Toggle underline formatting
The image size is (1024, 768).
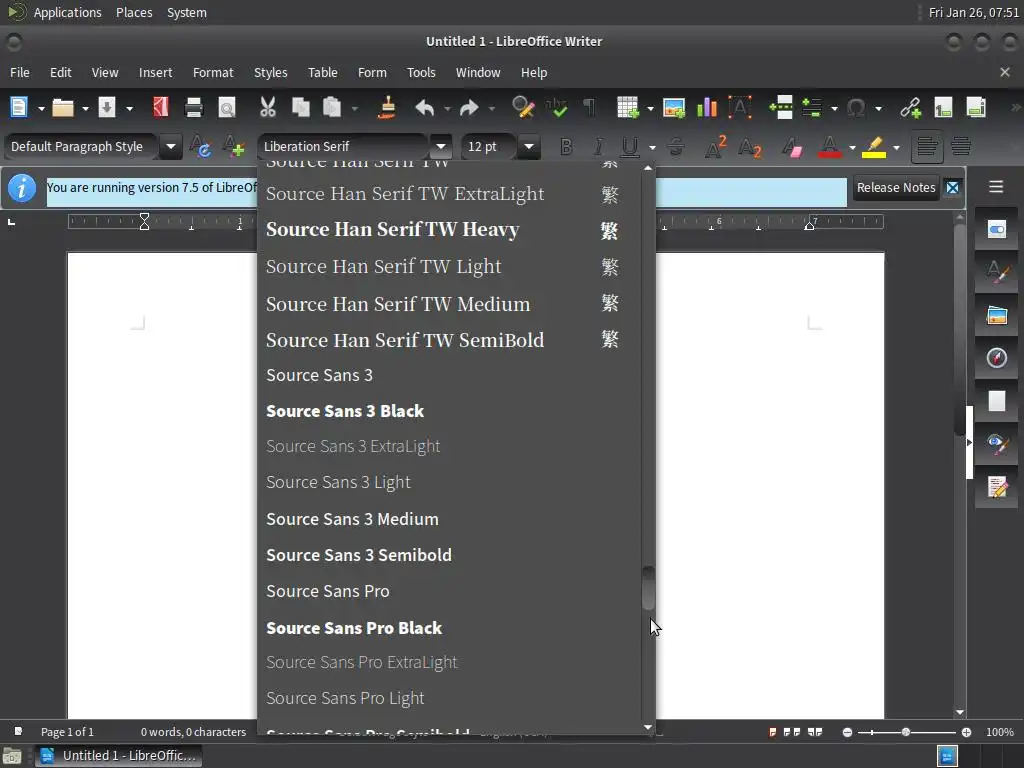coord(630,147)
